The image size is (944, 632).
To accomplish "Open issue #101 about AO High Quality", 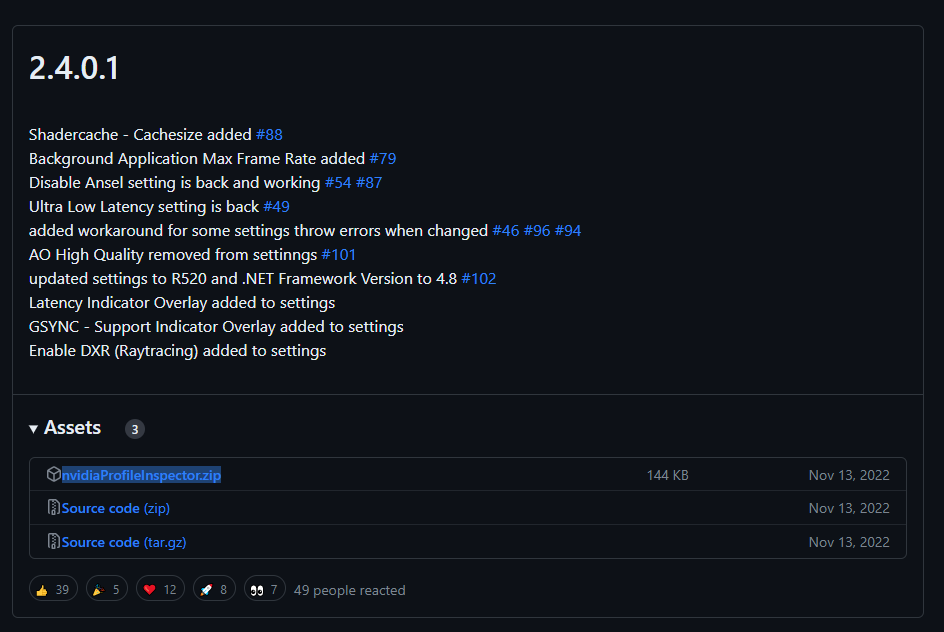I will click(338, 255).
